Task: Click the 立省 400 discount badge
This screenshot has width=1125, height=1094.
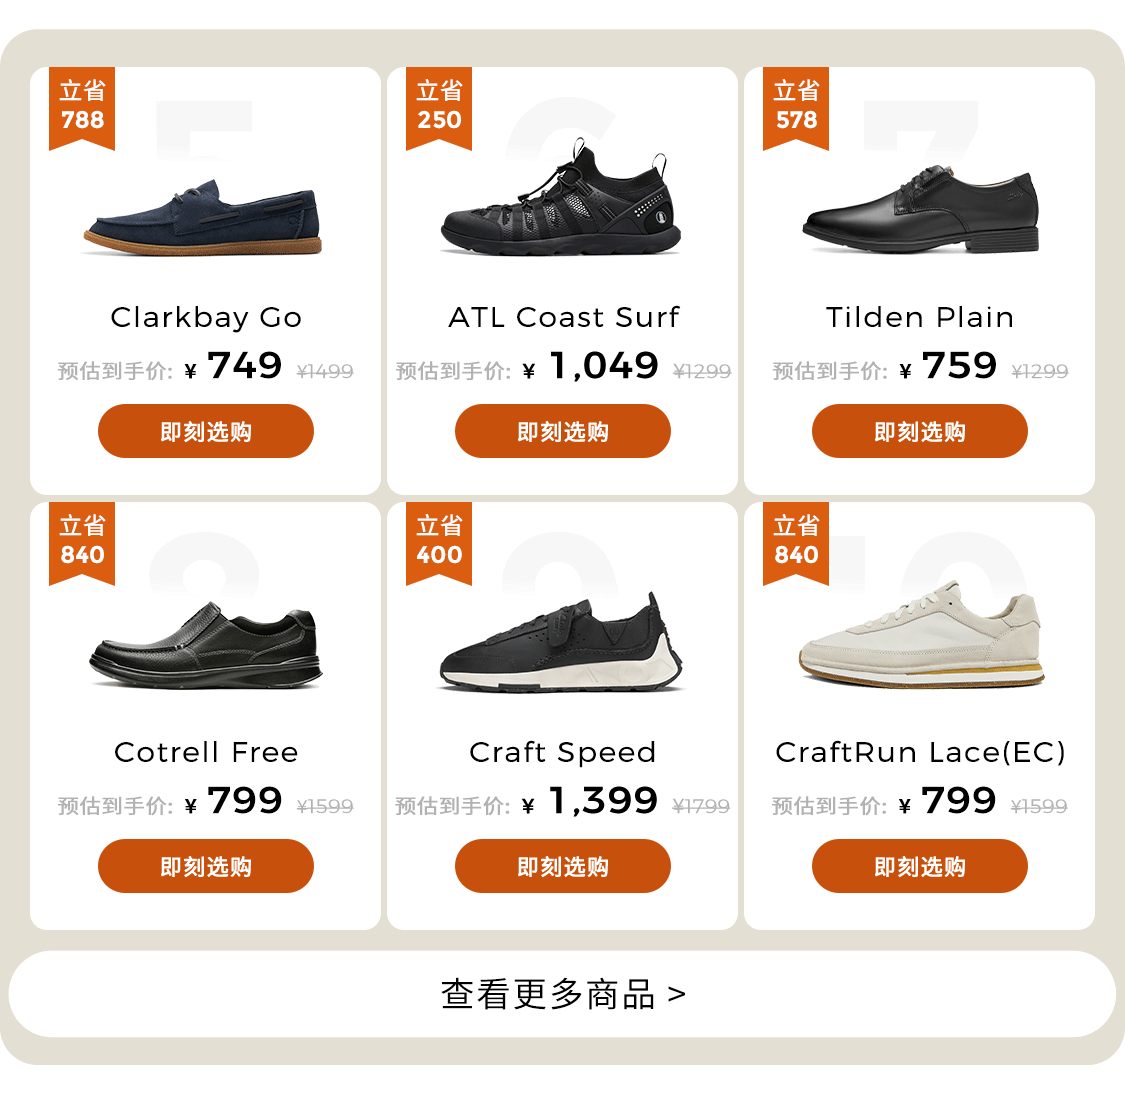Action: (x=439, y=542)
